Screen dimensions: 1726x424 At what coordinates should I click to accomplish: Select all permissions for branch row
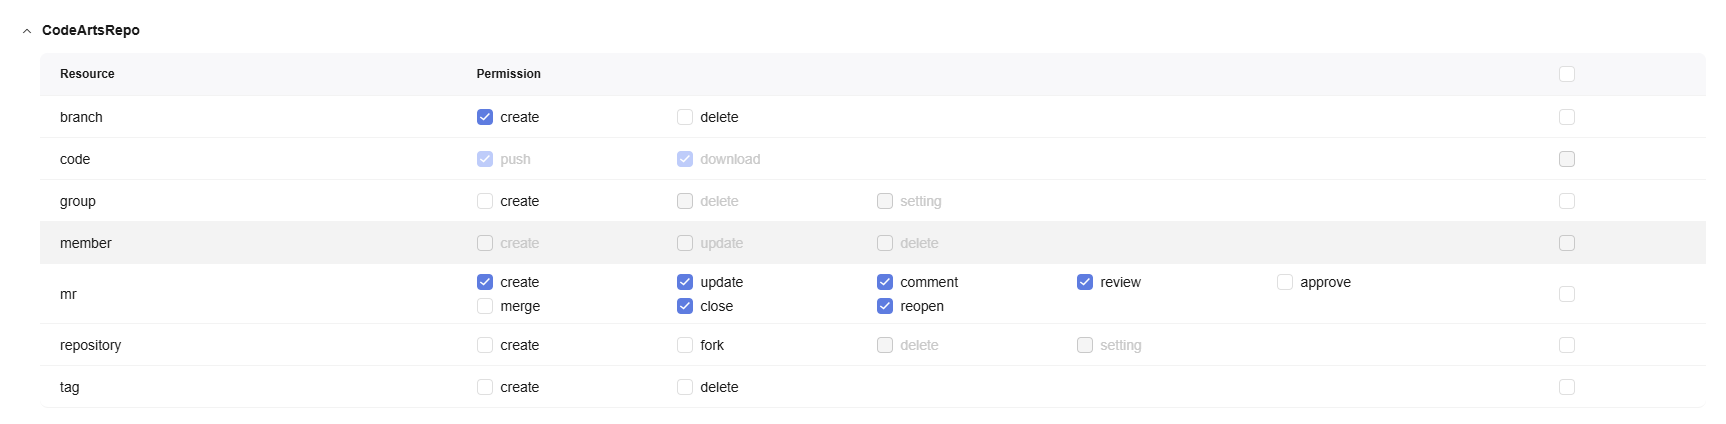click(1567, 117)
